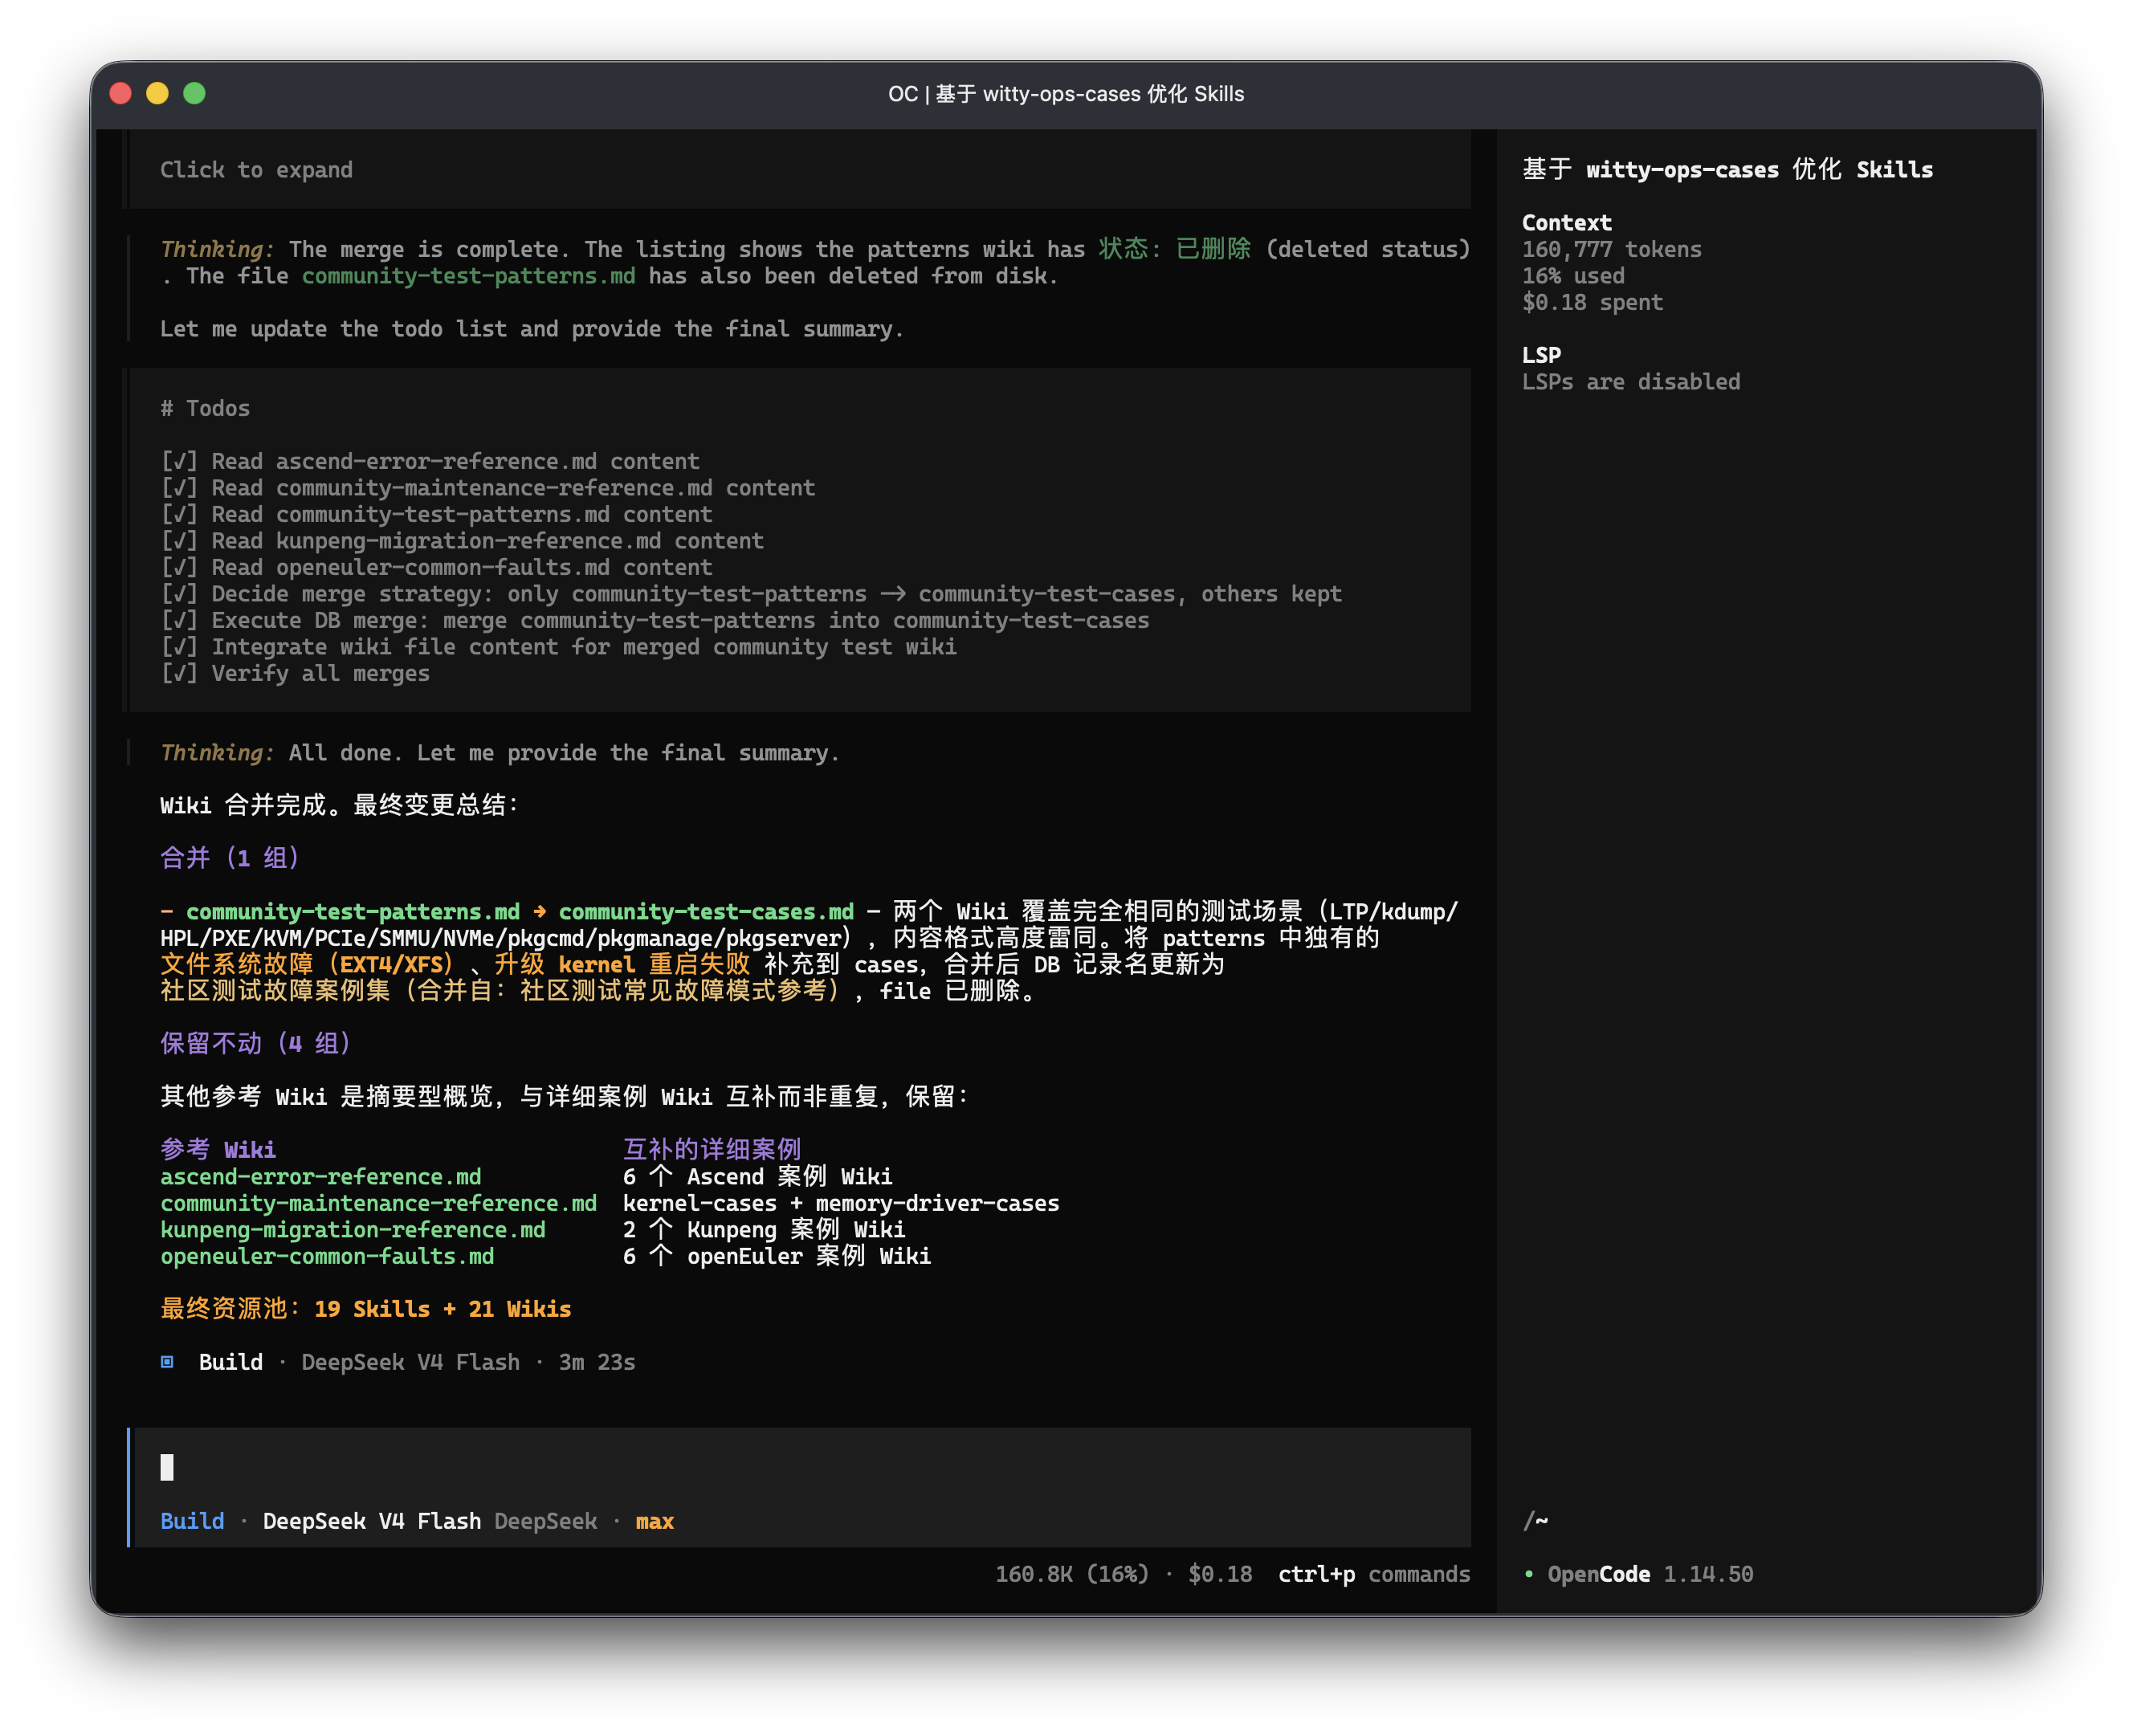The height and width of the screenshot is (1736, 2133).
Task: Click the "# Todos" heading
Action: tap(205, 408)
